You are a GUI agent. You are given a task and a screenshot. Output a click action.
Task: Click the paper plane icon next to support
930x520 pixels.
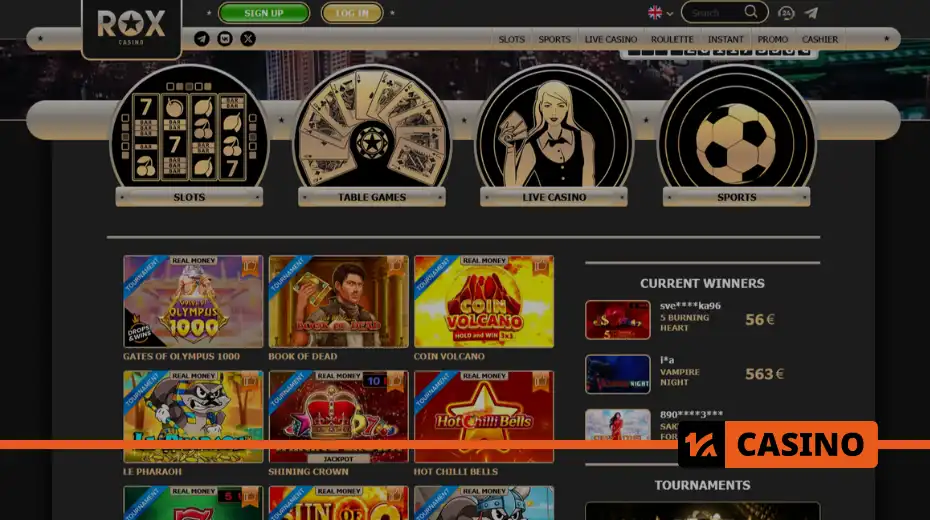(811, 12)
